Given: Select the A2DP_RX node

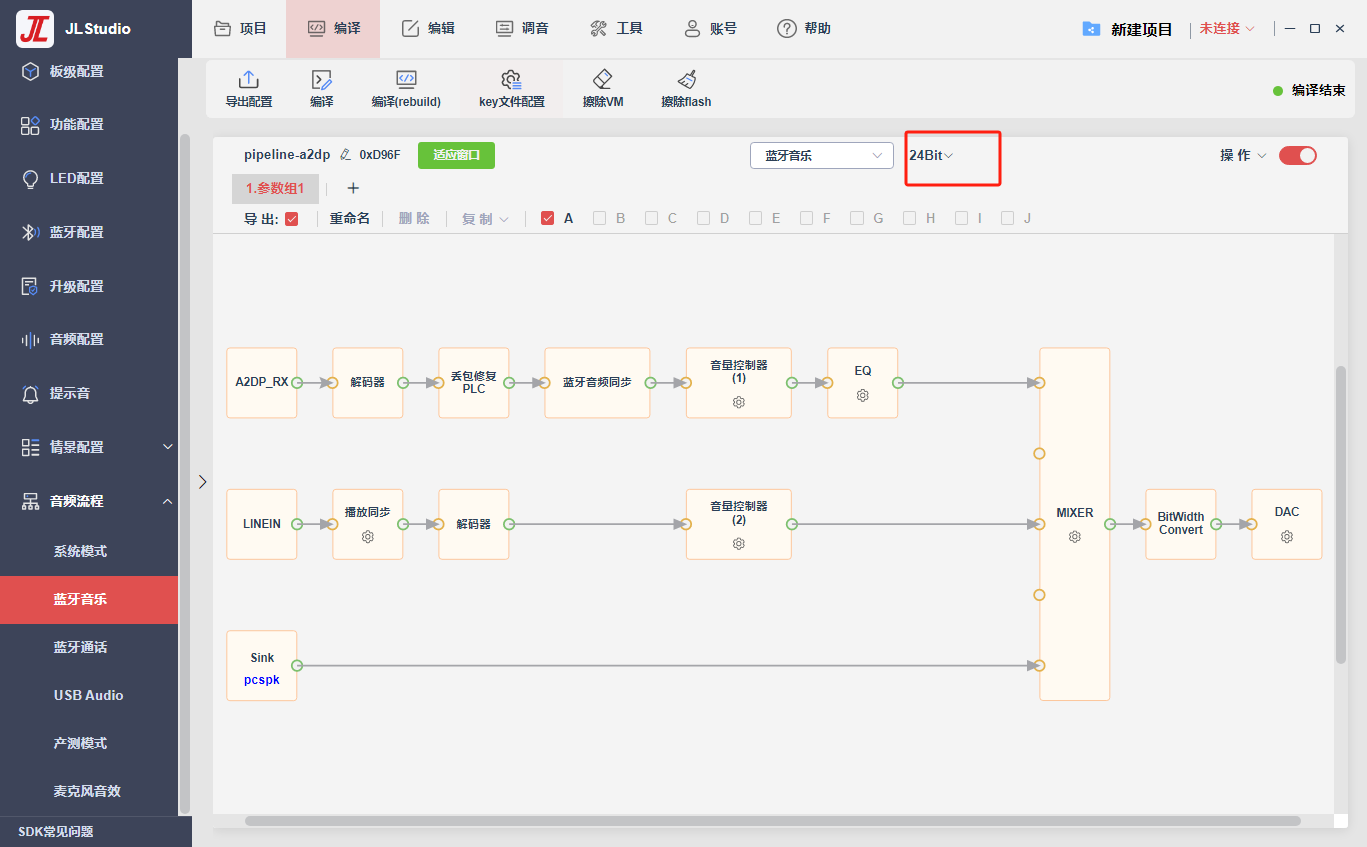Looking at the screenshot, I should [262, 382].
